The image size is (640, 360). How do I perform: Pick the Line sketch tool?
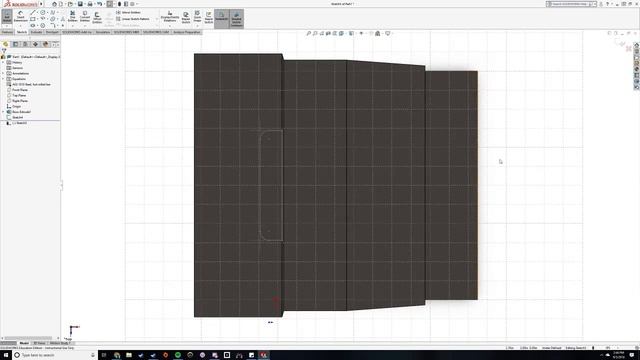pyautogui.click(x=33, y=13)
